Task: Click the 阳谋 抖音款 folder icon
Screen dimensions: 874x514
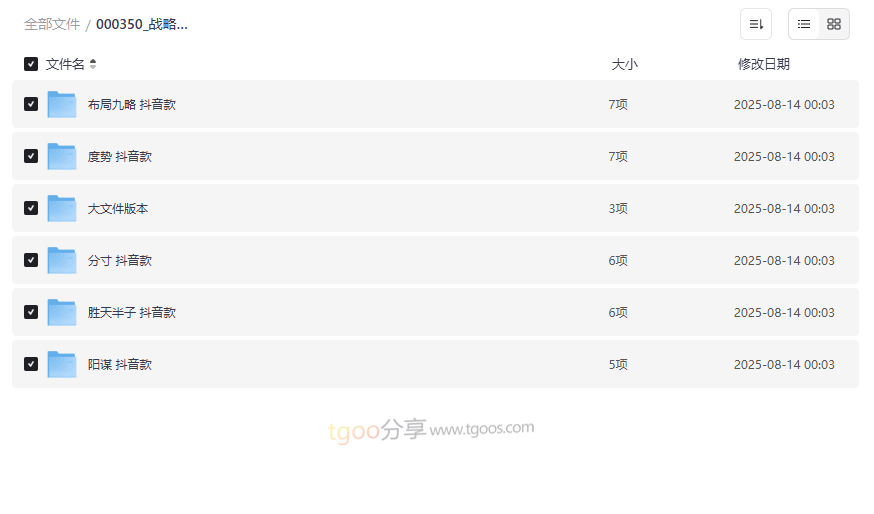Action: (62, 364)
